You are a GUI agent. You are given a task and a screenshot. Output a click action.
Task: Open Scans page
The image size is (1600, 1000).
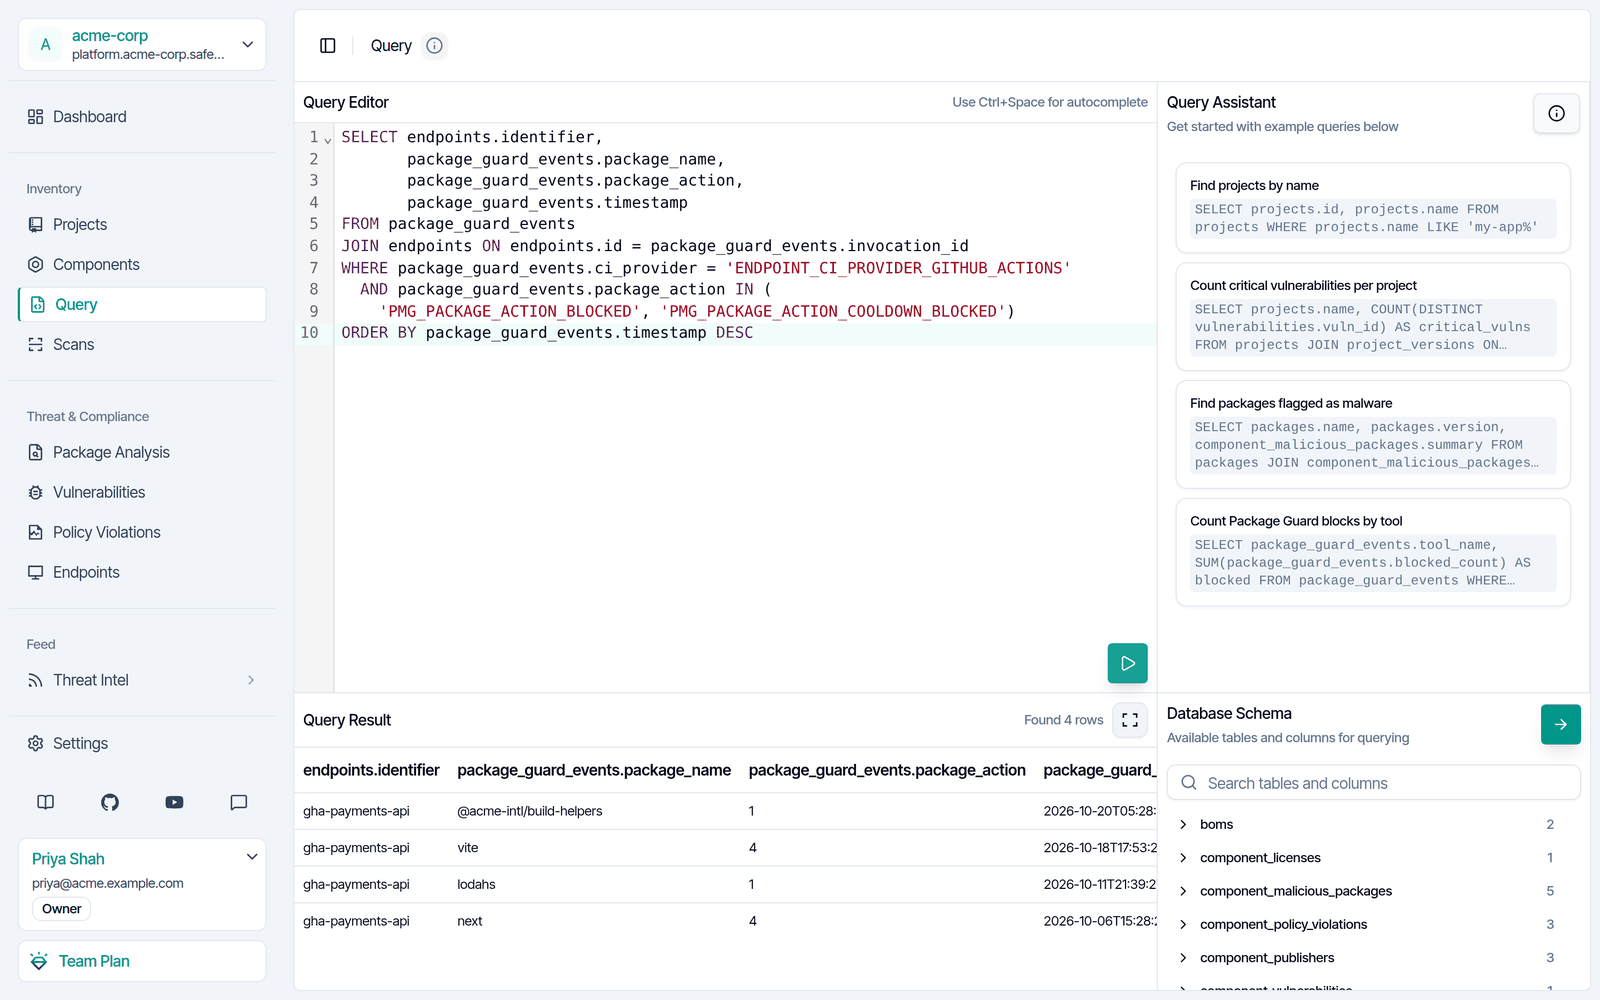[x=142, y=345]
